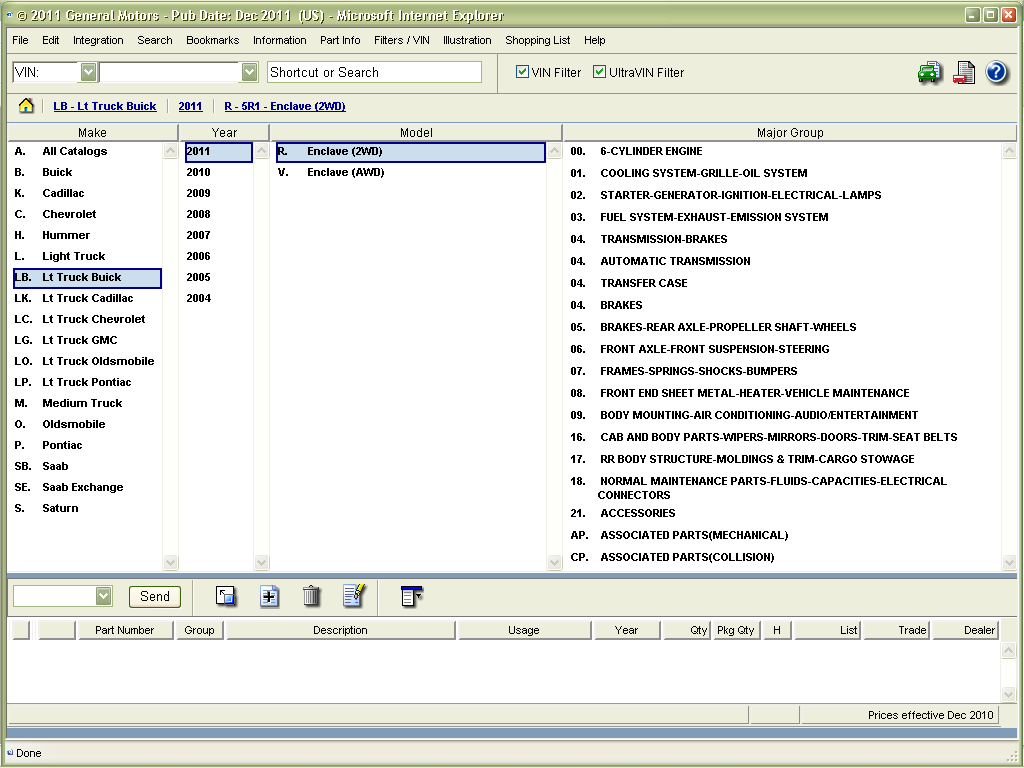Follow the 2011 breadcrumb link
Screen dimensions: 1024x768
(190, 106)
